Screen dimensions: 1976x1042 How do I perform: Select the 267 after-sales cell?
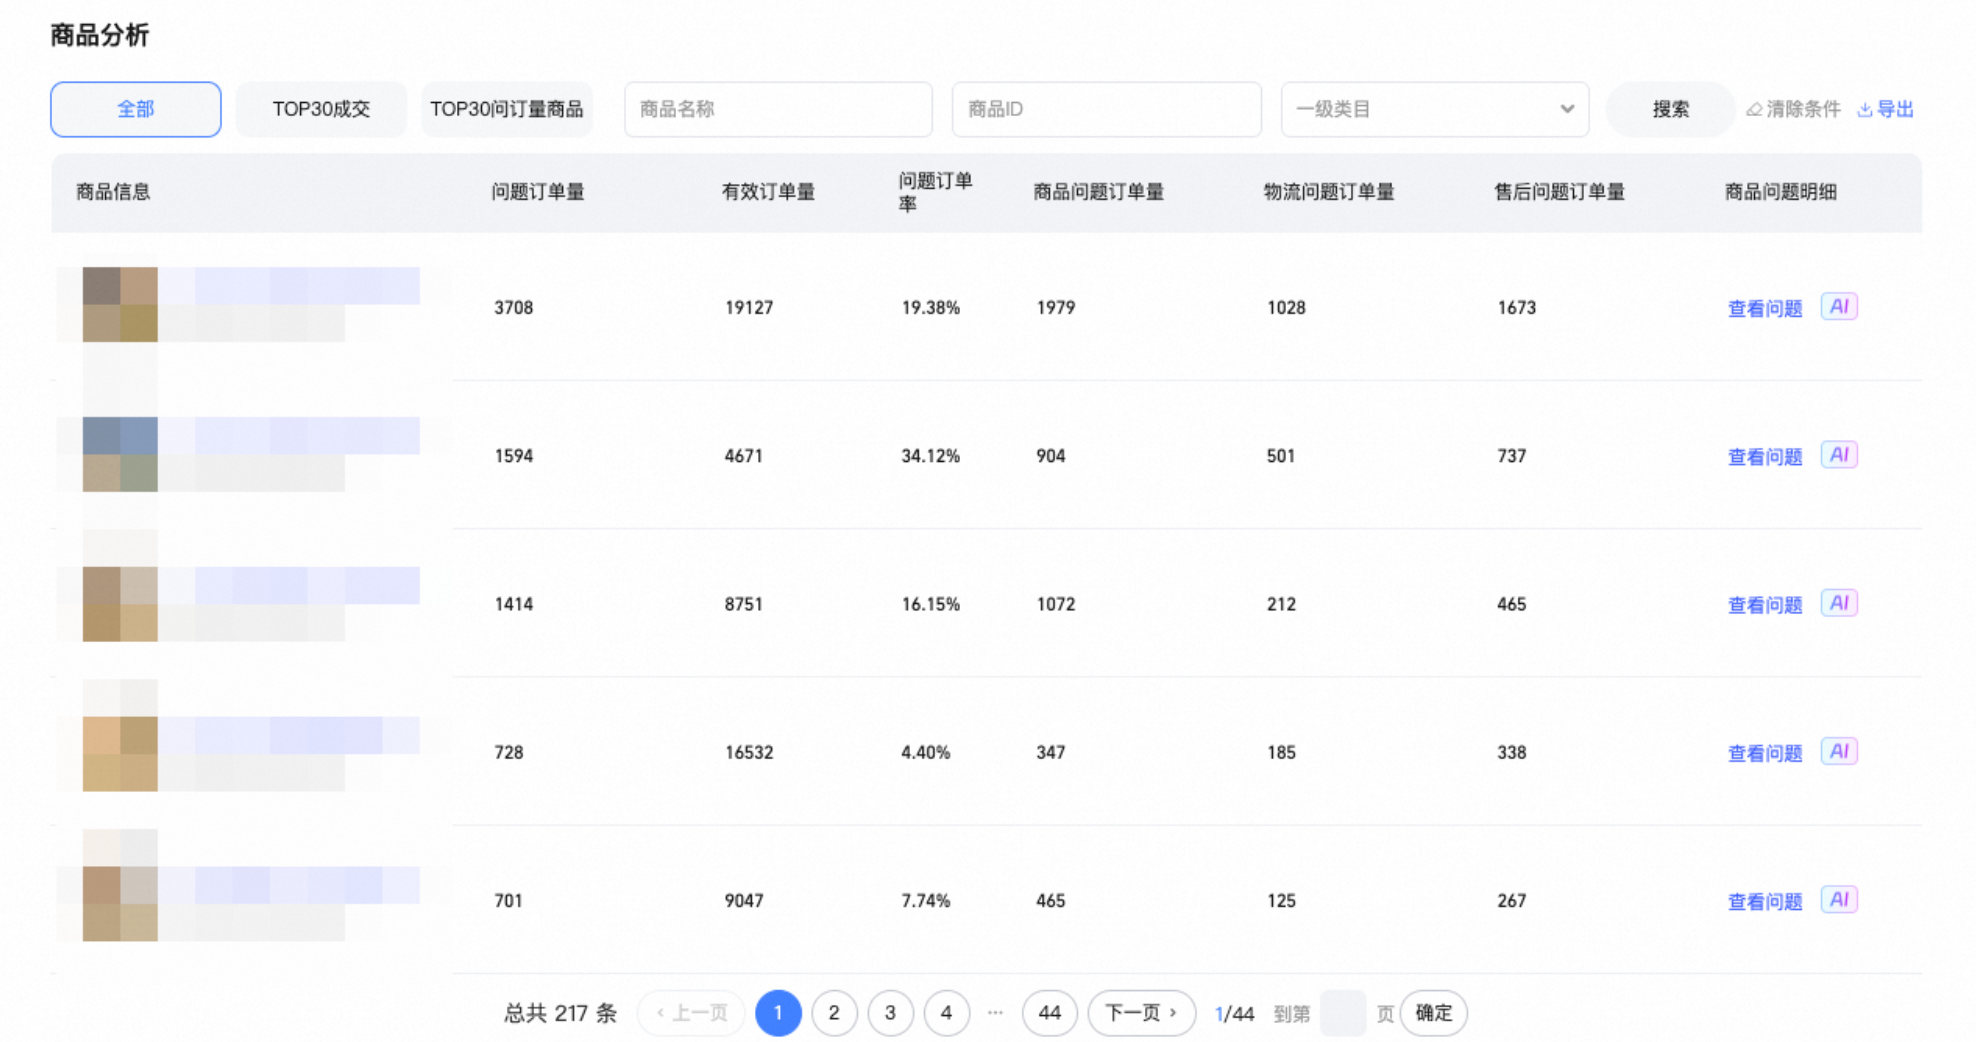point(1512,901)
